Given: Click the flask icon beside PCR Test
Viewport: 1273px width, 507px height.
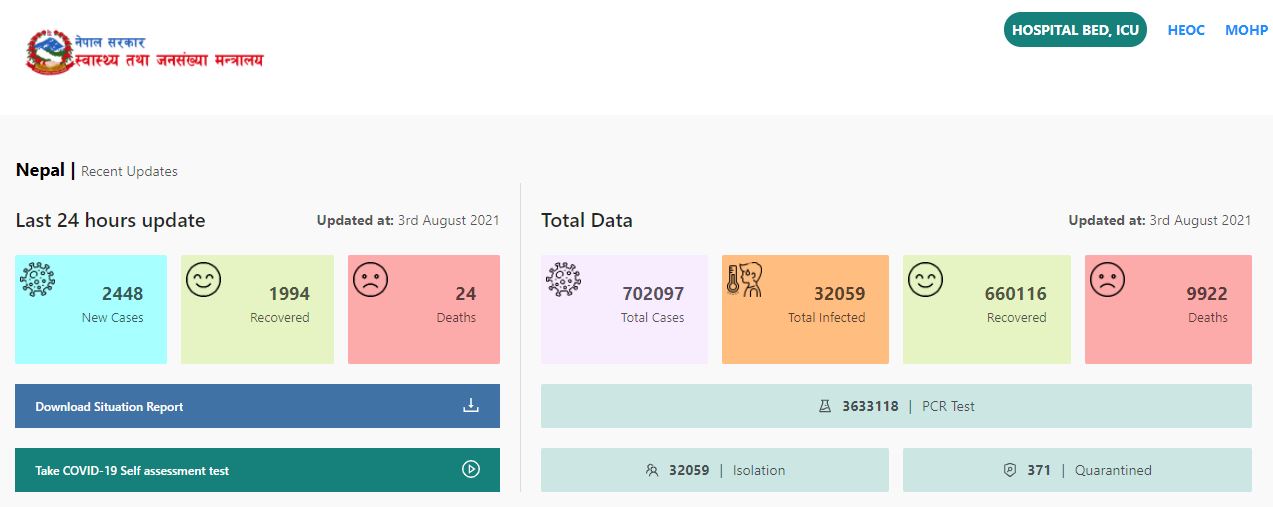Looking at the screenshot, I should point(825,407).
